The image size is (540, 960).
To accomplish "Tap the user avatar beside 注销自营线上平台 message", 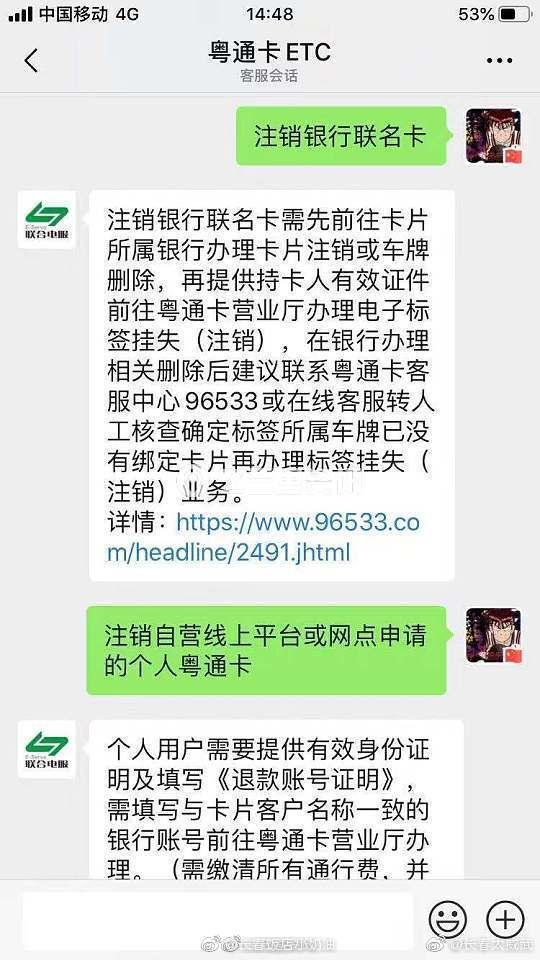I will point(494,636).
